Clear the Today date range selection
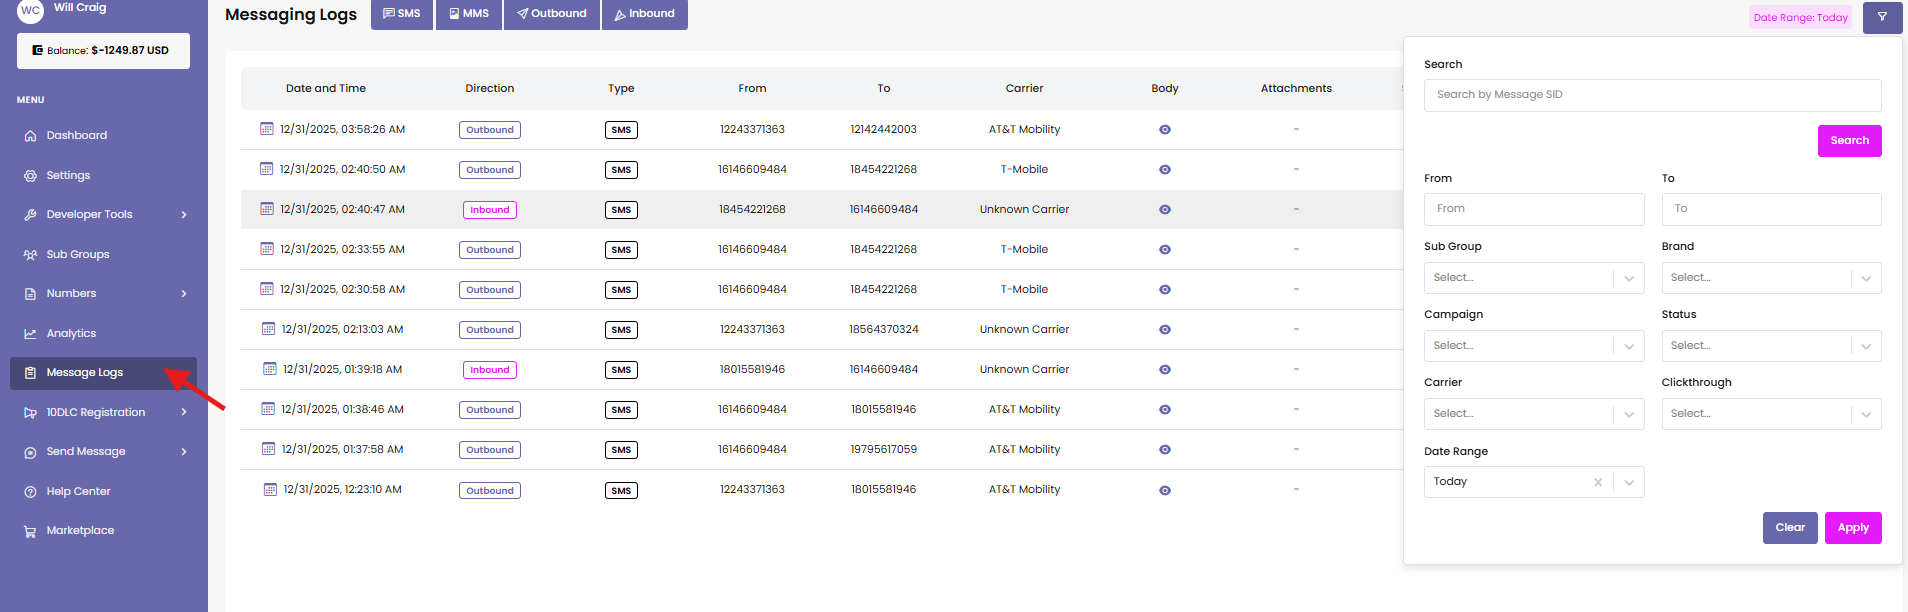Viewport: 1908px width, 612px height. click(1598, 482)
